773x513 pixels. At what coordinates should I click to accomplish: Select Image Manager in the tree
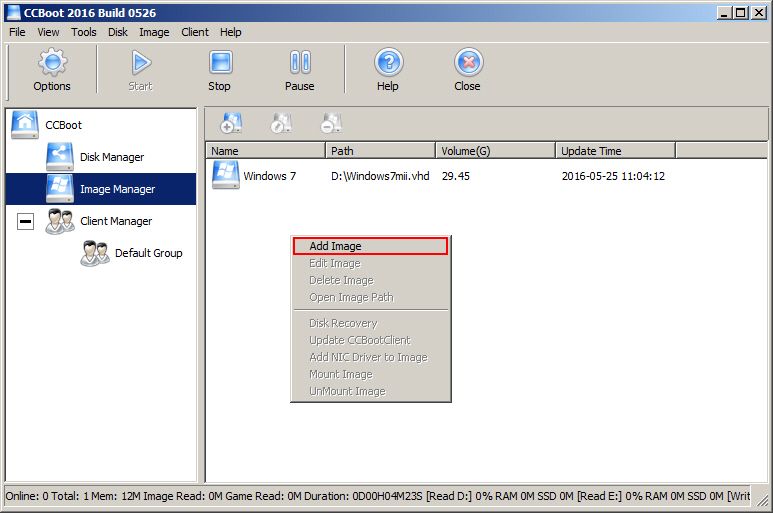[117, 189]
